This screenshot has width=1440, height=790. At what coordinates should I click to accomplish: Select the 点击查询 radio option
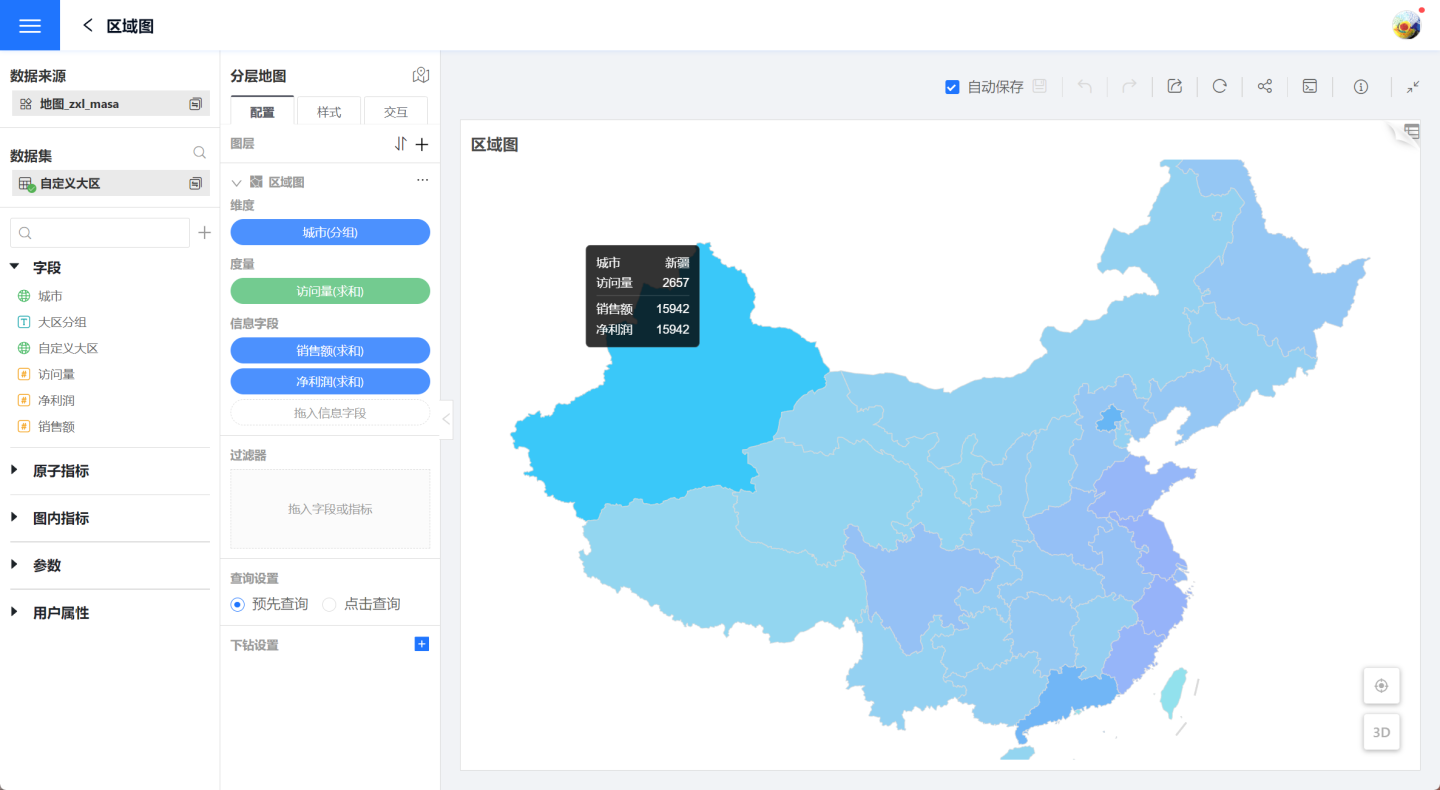[x=329, y=604]
